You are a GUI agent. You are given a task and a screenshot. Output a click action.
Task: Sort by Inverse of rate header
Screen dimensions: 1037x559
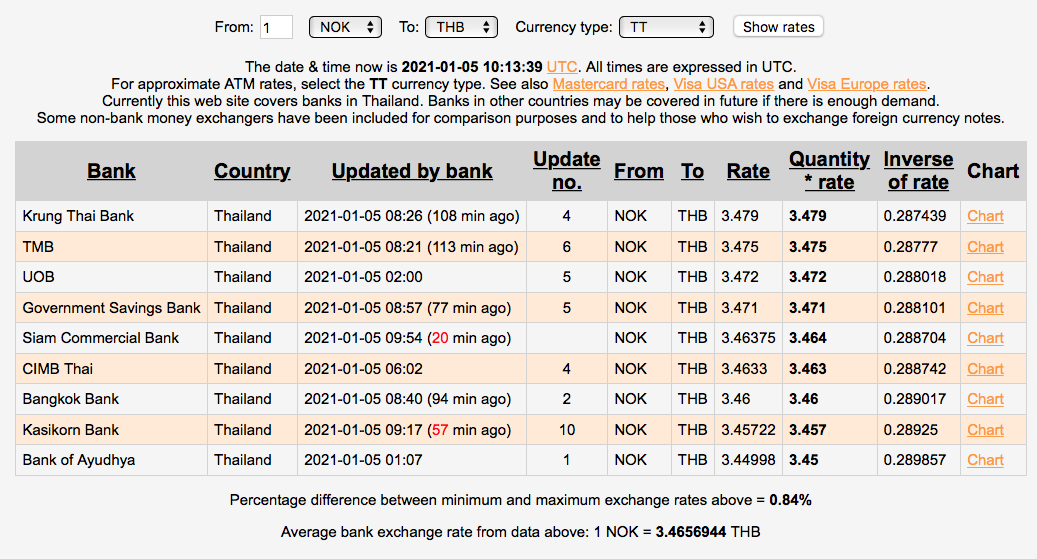[x=918, y=171]
